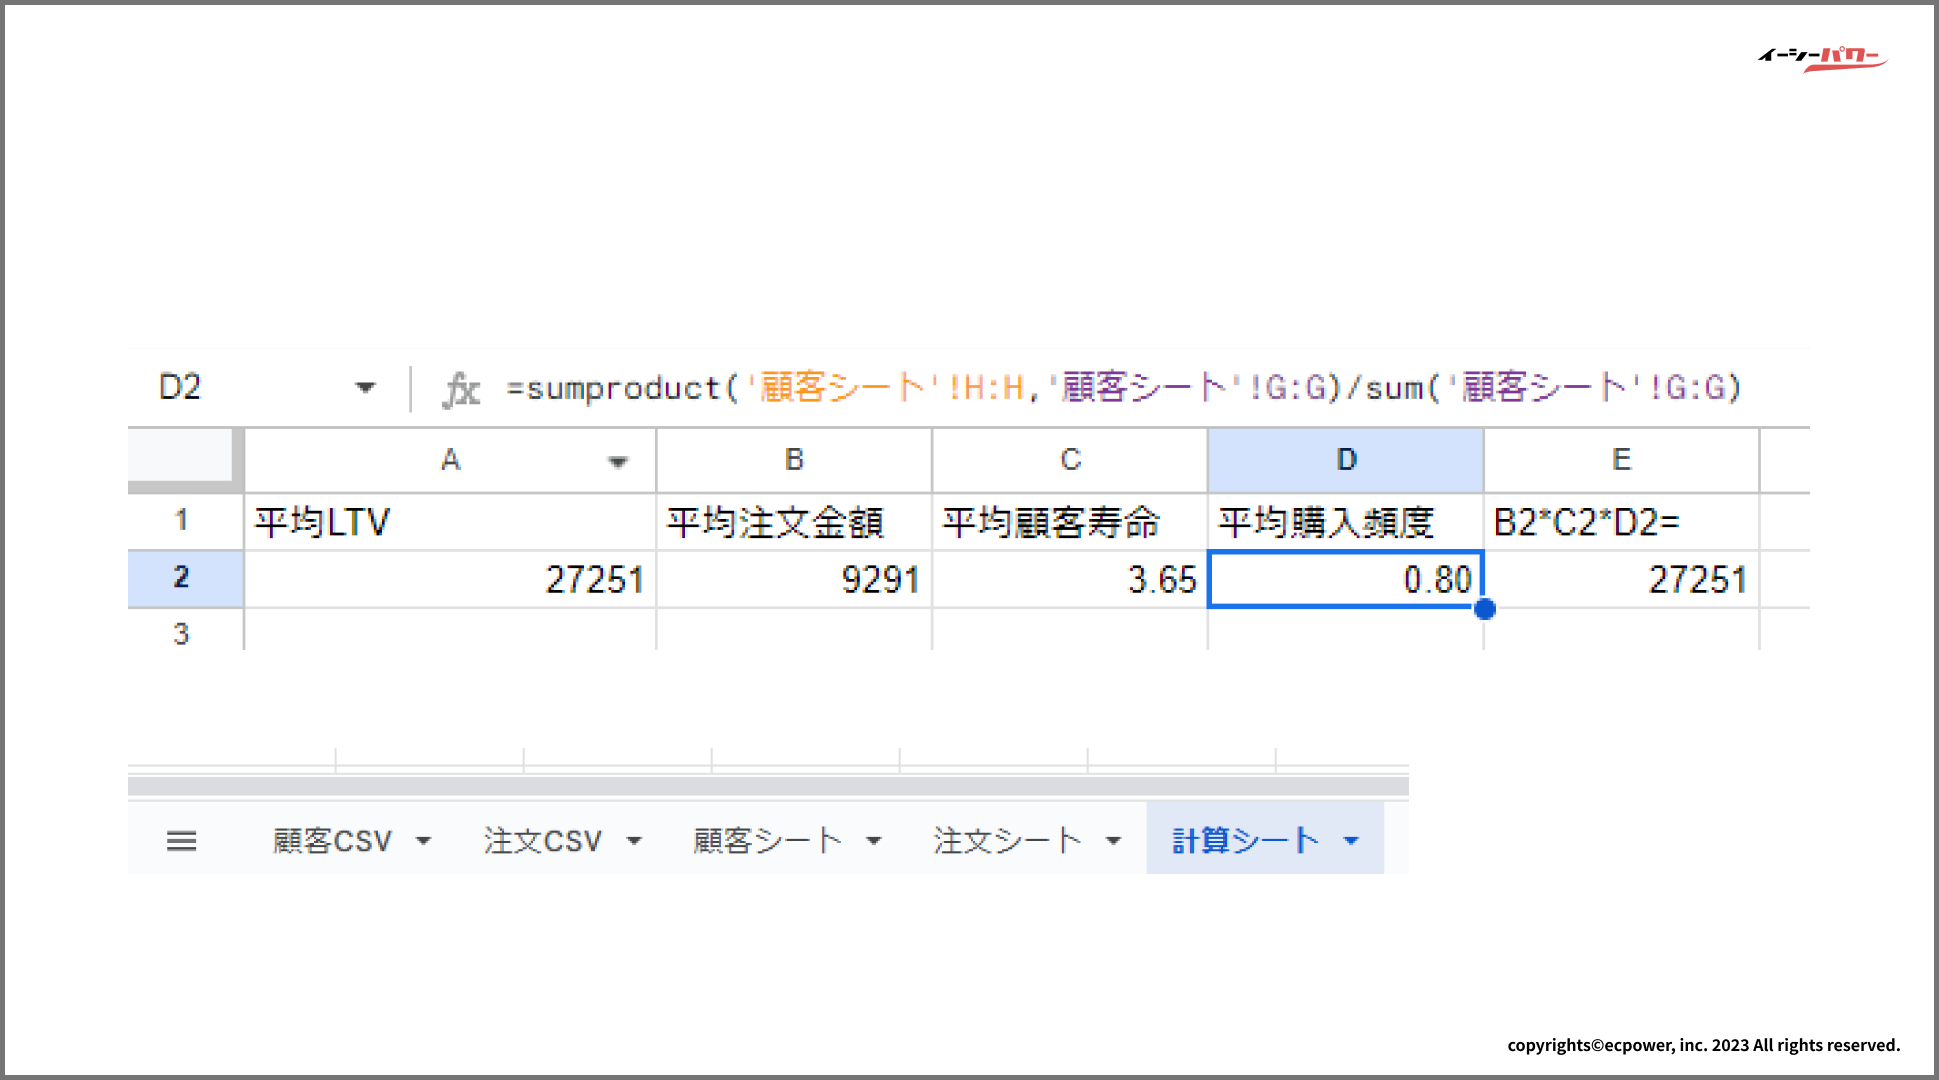Select cell C2 with value 3.65
The width and height of the screenshot is (1939, 1080).
[1069, 579]
